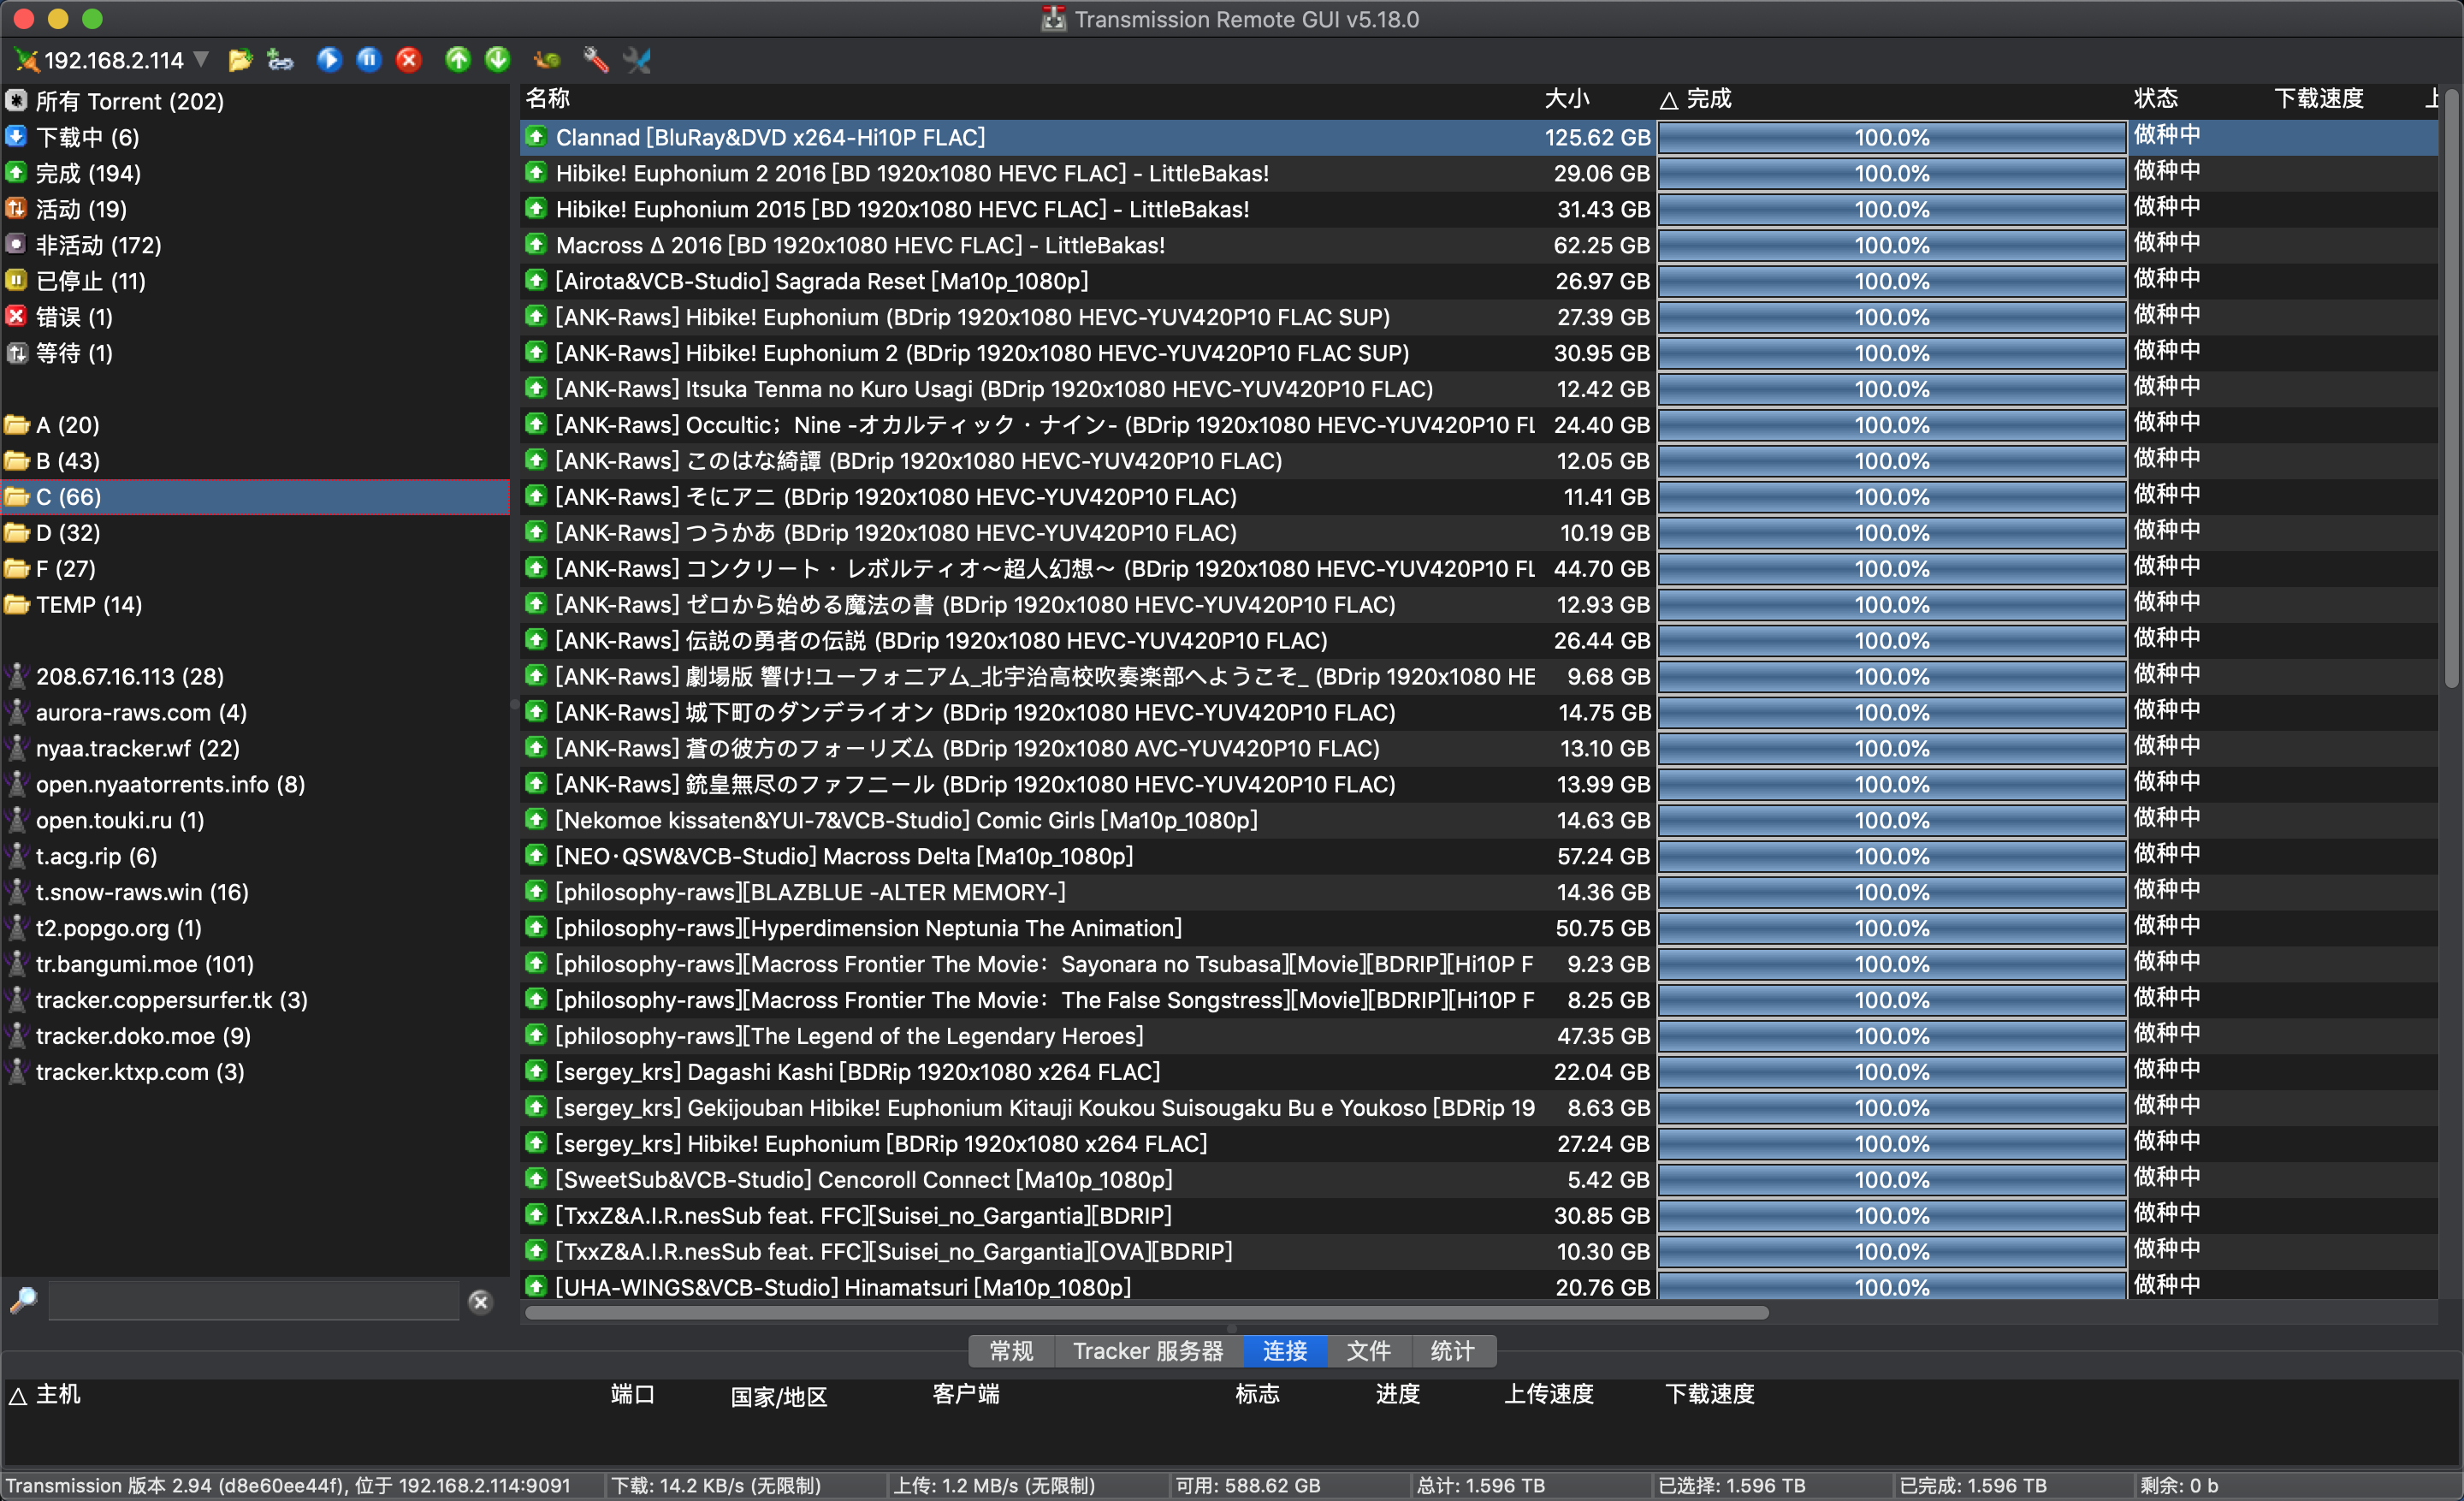
Task: Pause the selected torrent with the blue pause icon
Action: (x=369, y=60)
